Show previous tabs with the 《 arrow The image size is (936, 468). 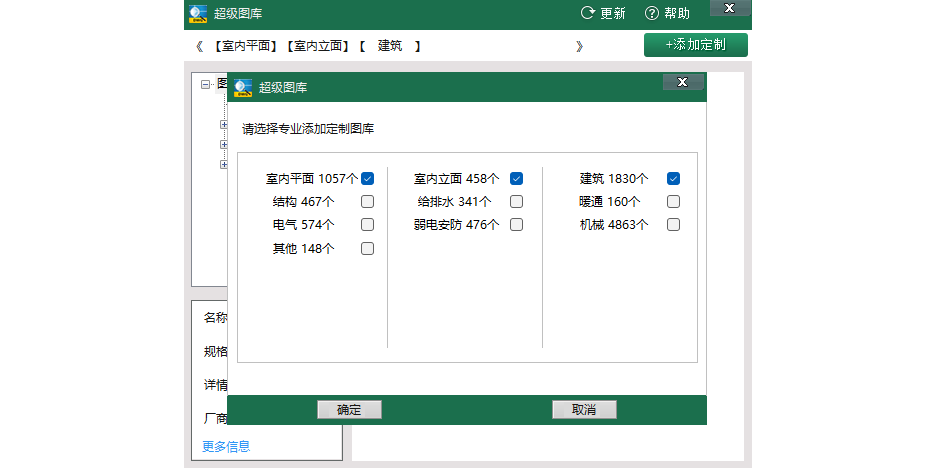[200, 47]
